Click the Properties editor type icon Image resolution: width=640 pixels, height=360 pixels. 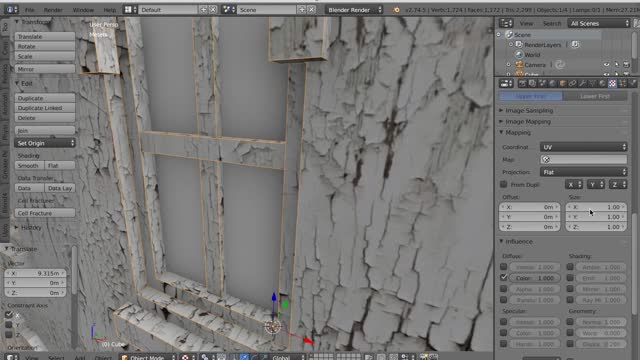[x=506, y=84]
